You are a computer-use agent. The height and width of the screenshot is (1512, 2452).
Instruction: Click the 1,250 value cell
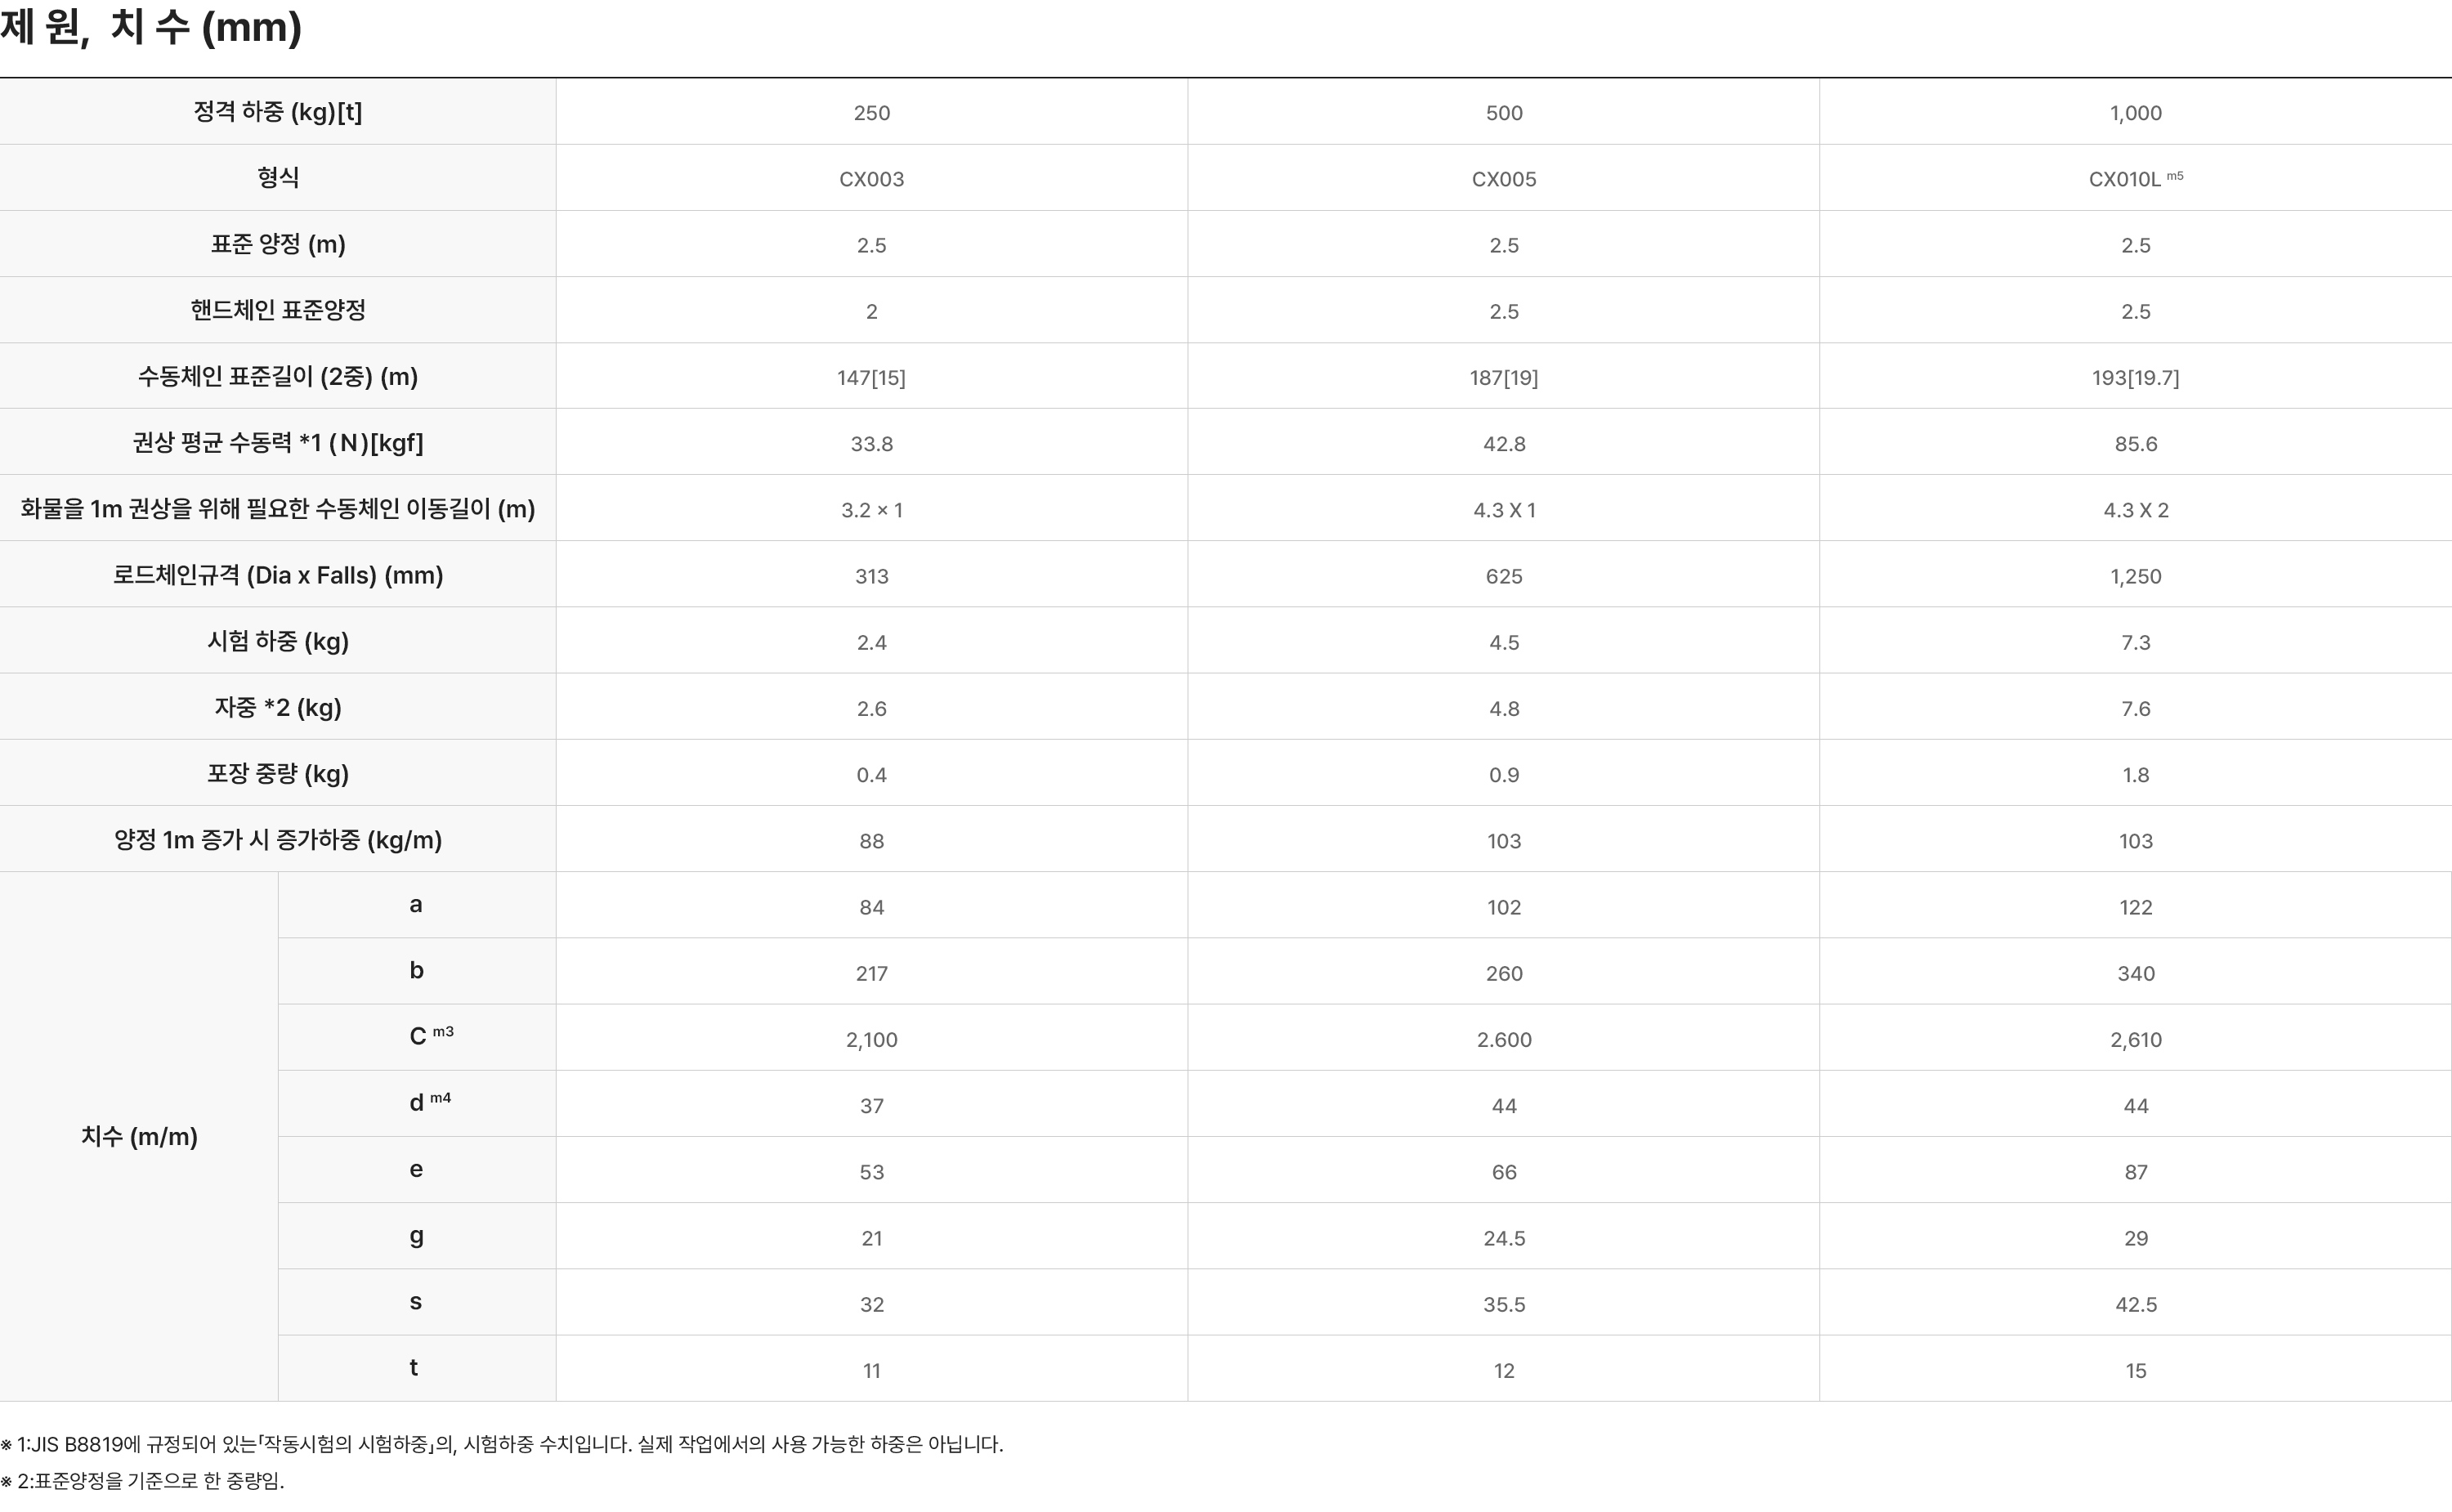coord(2135,576)
